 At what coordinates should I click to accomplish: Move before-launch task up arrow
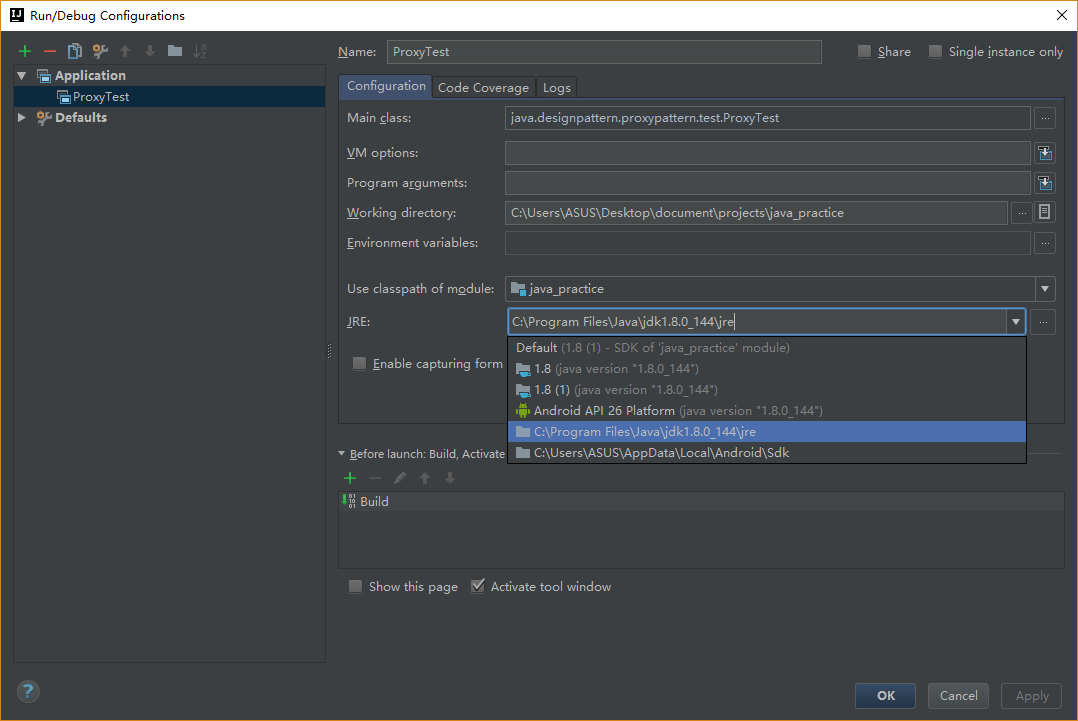click(x=425, y=478)
